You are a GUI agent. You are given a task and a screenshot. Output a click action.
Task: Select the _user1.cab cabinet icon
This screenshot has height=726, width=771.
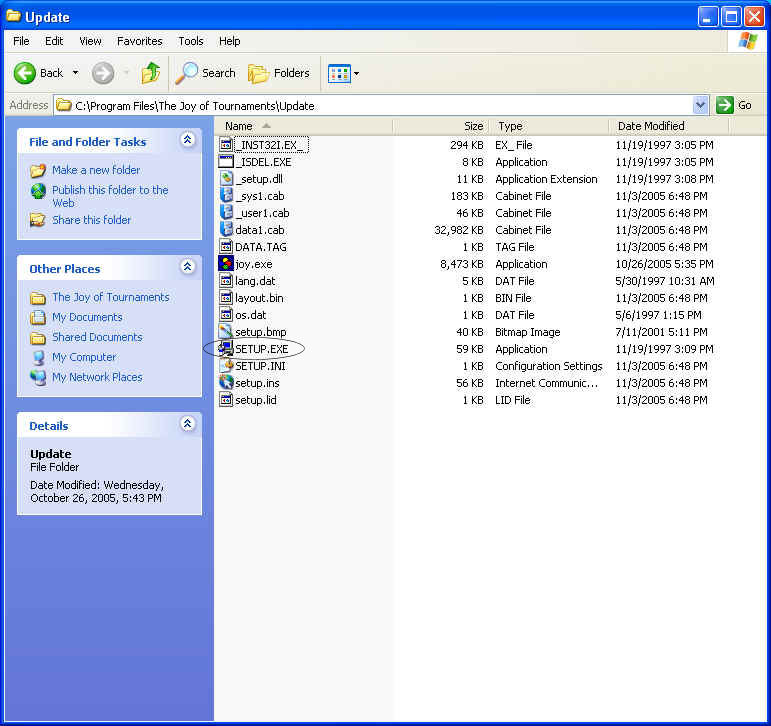tap(226, 212)
